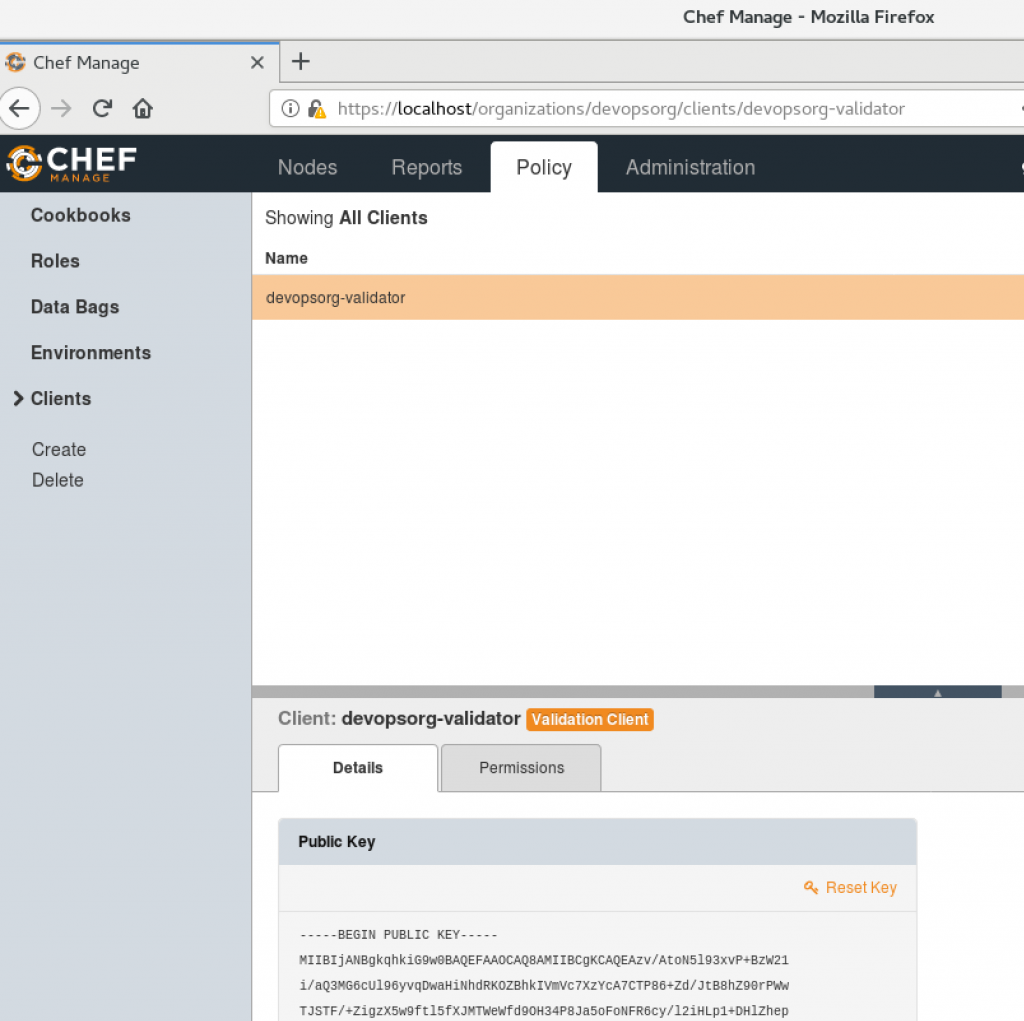Click the BEGIN PUBLIC KEY line

tap(398, 935)
